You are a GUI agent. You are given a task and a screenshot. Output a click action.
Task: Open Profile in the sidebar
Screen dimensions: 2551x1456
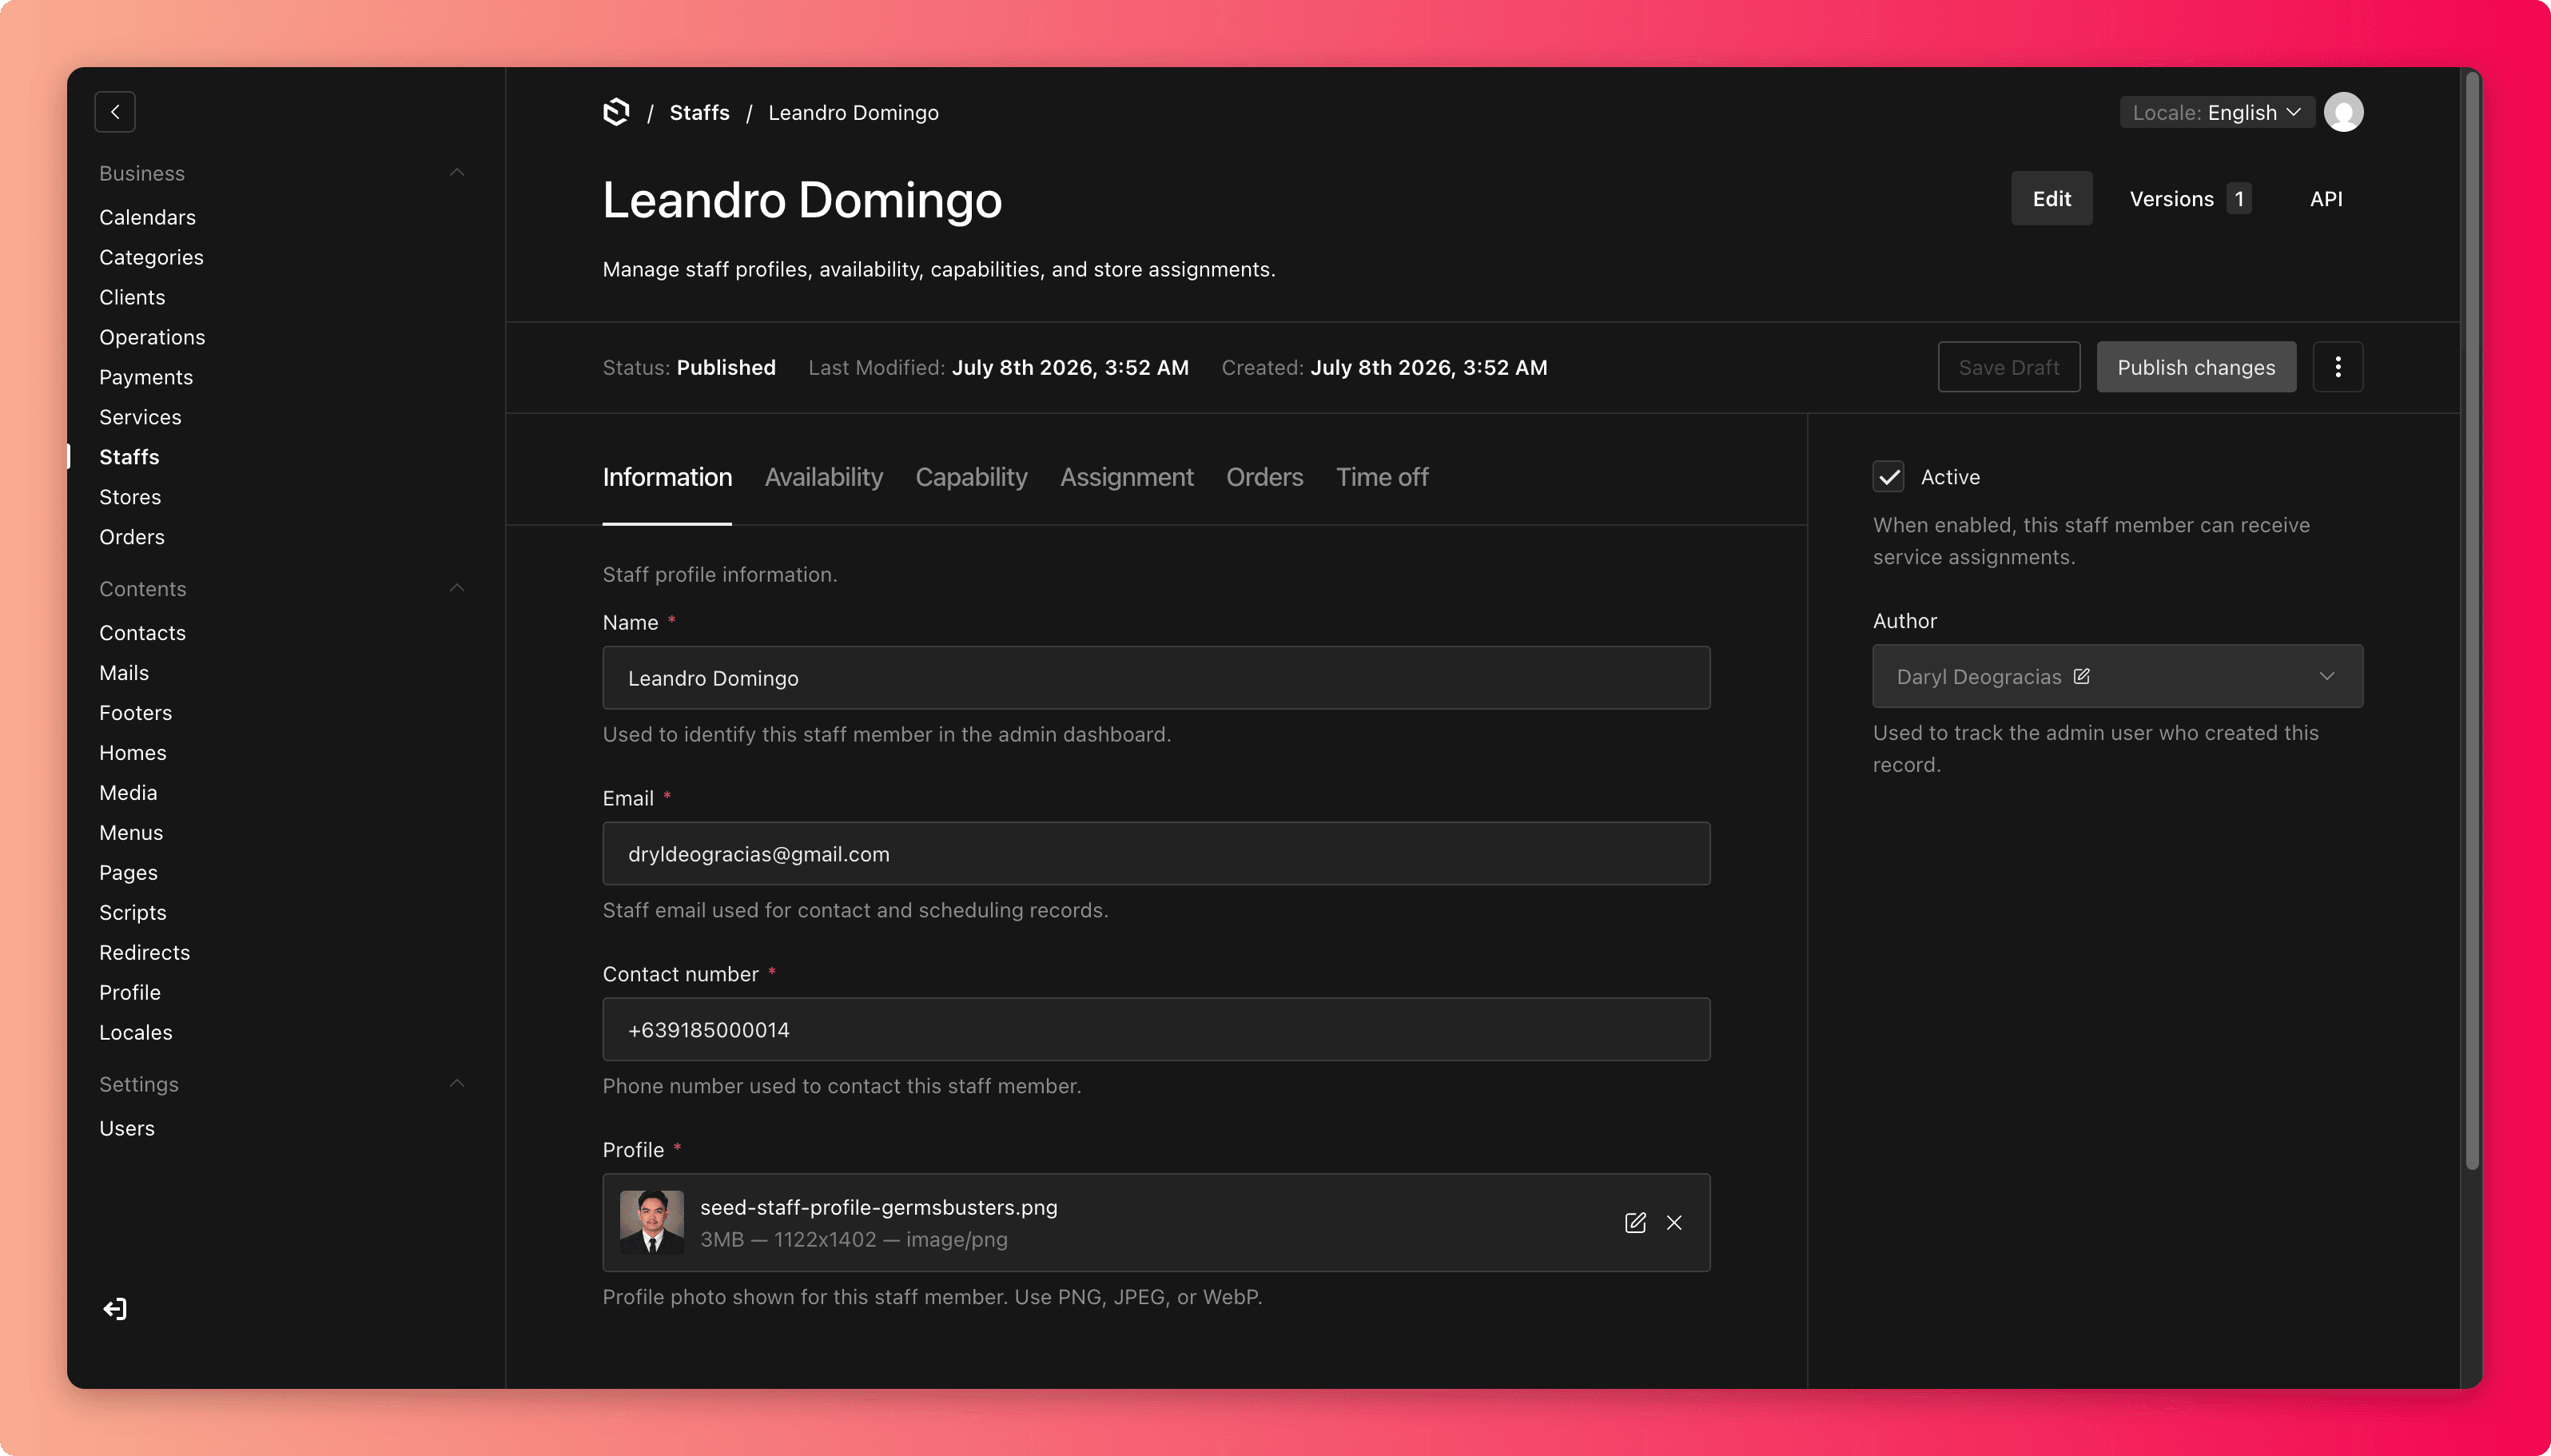point(130,993)
